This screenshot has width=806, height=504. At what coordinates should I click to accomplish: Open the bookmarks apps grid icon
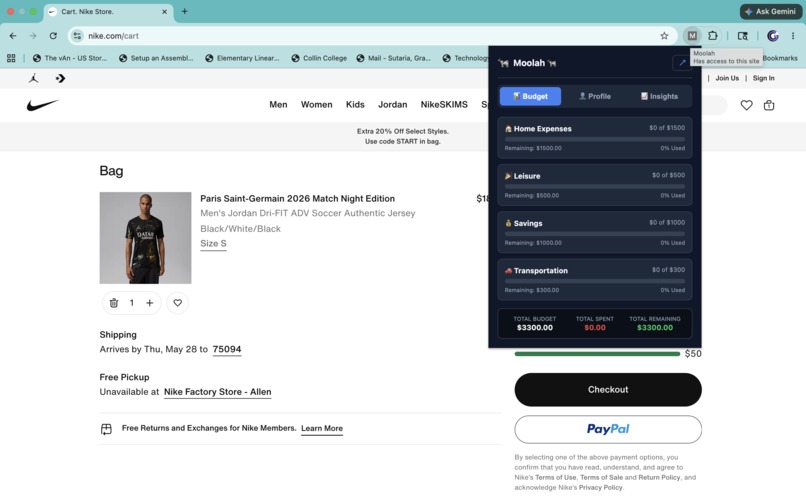pyautogui.click(x=11, y=58)
